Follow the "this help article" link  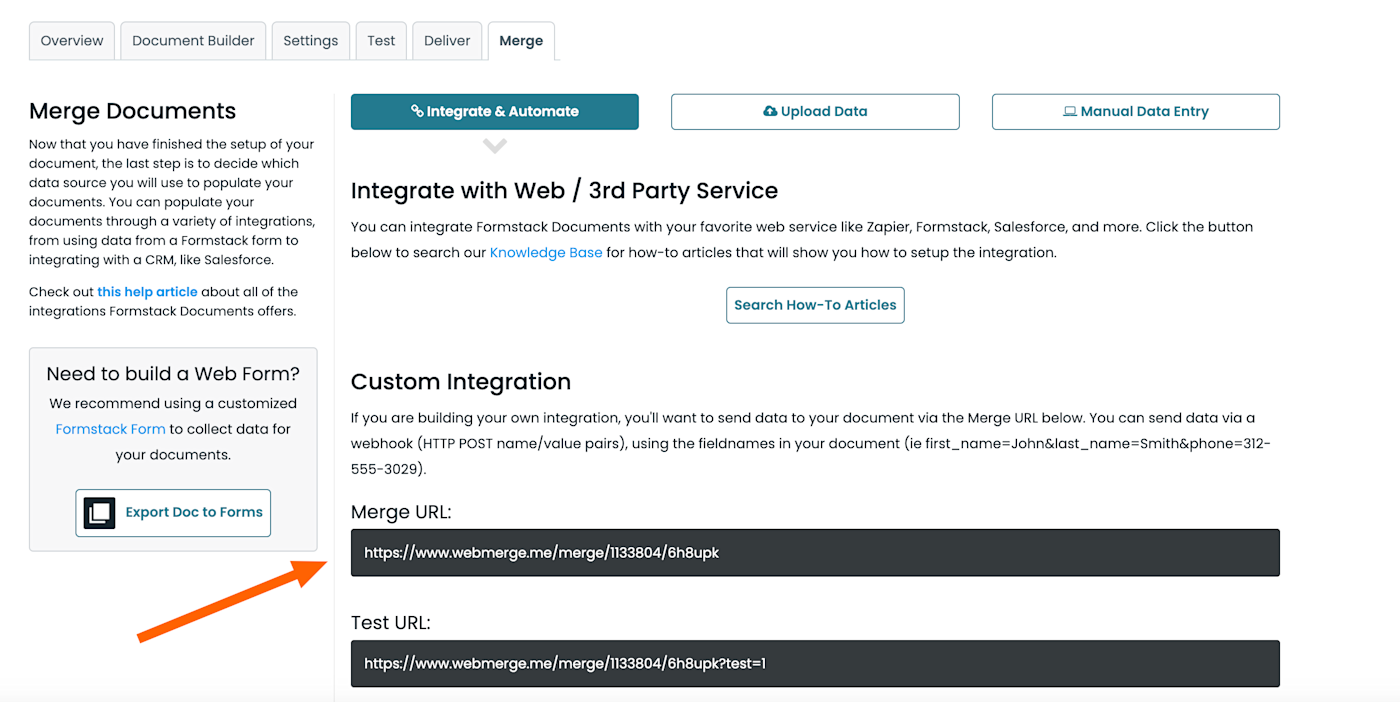point(147,292)
